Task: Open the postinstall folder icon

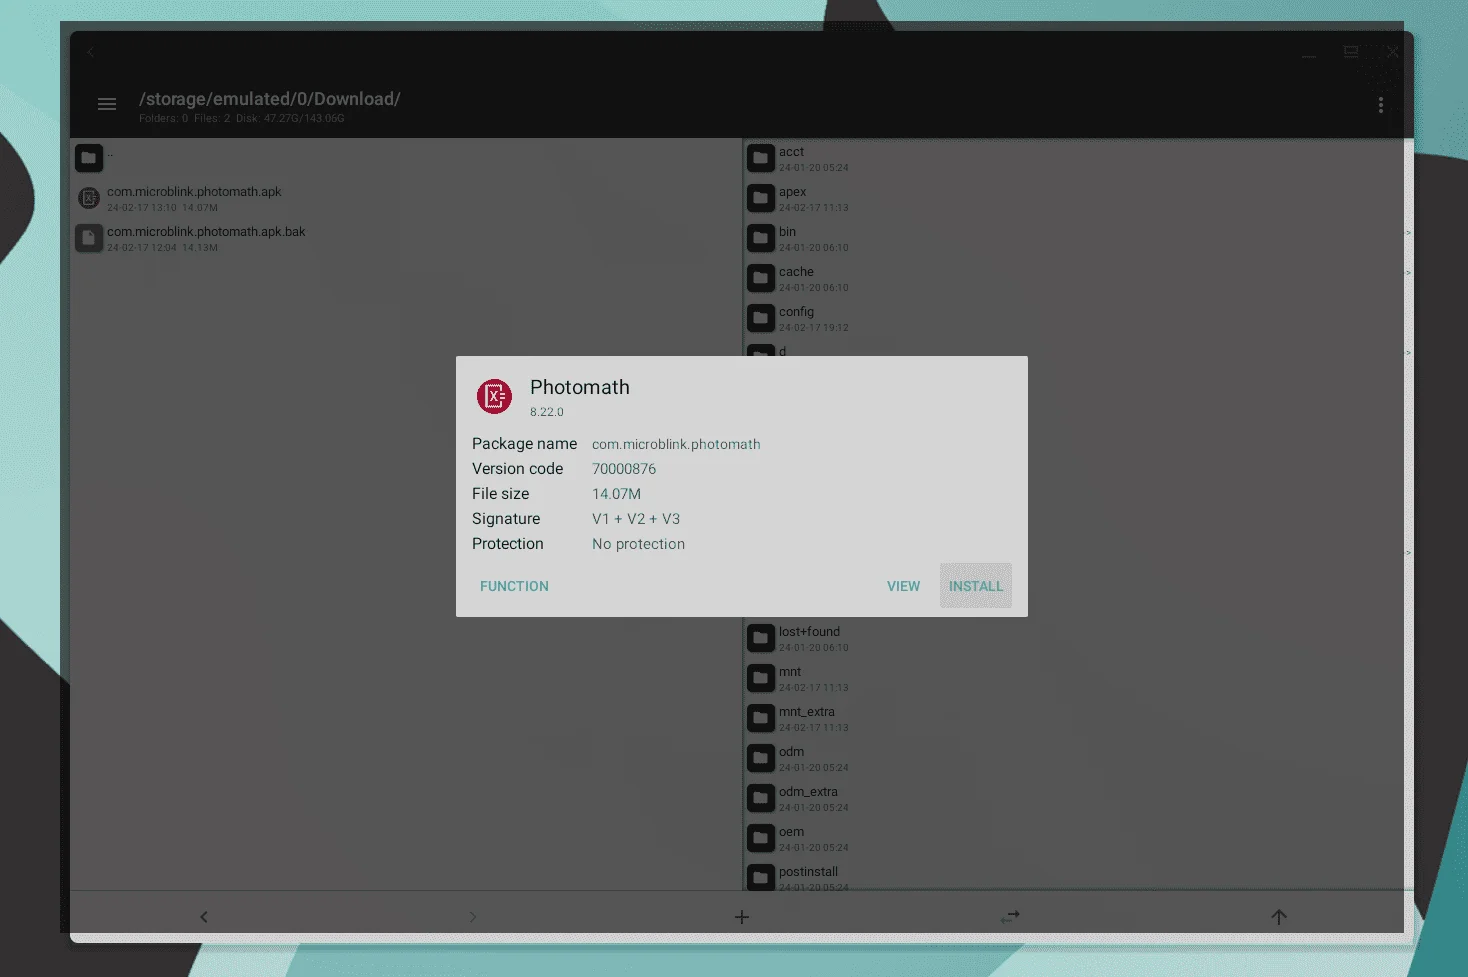Action: click(761, 877)
